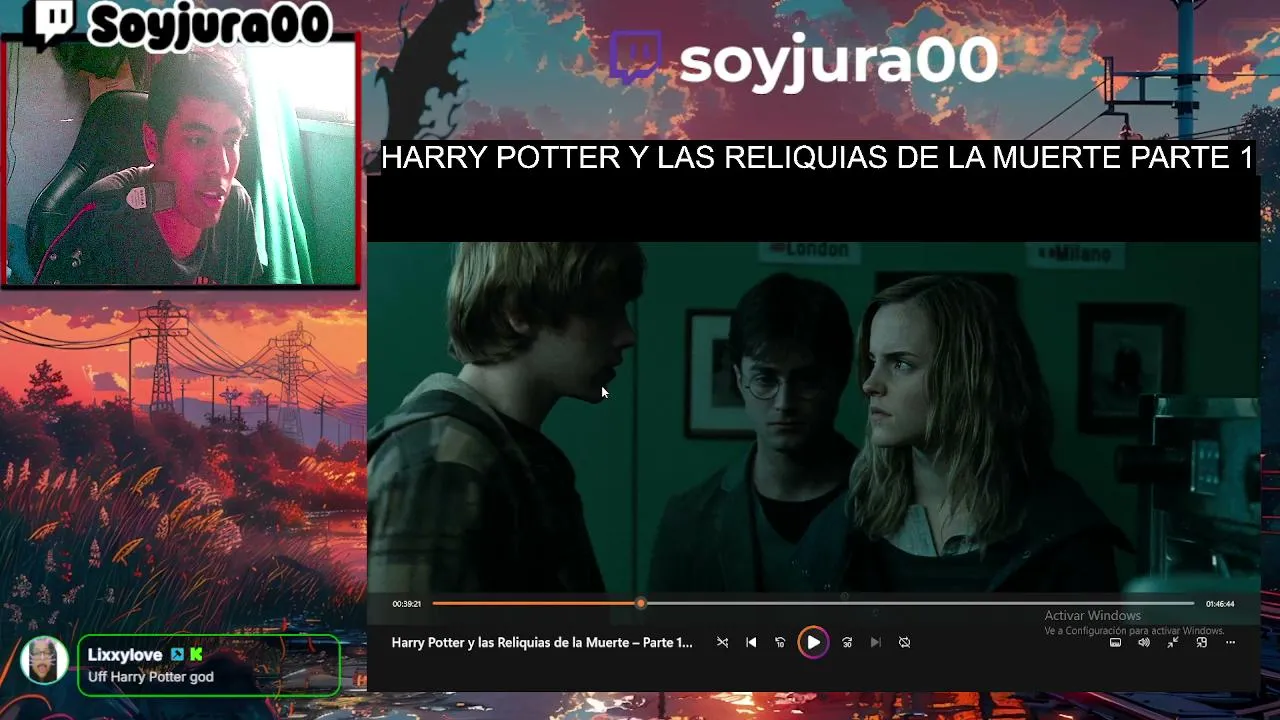Click the orange seek bar handle
The height and width of the screenshot is (720, 1280).
[x=641, y=603]
